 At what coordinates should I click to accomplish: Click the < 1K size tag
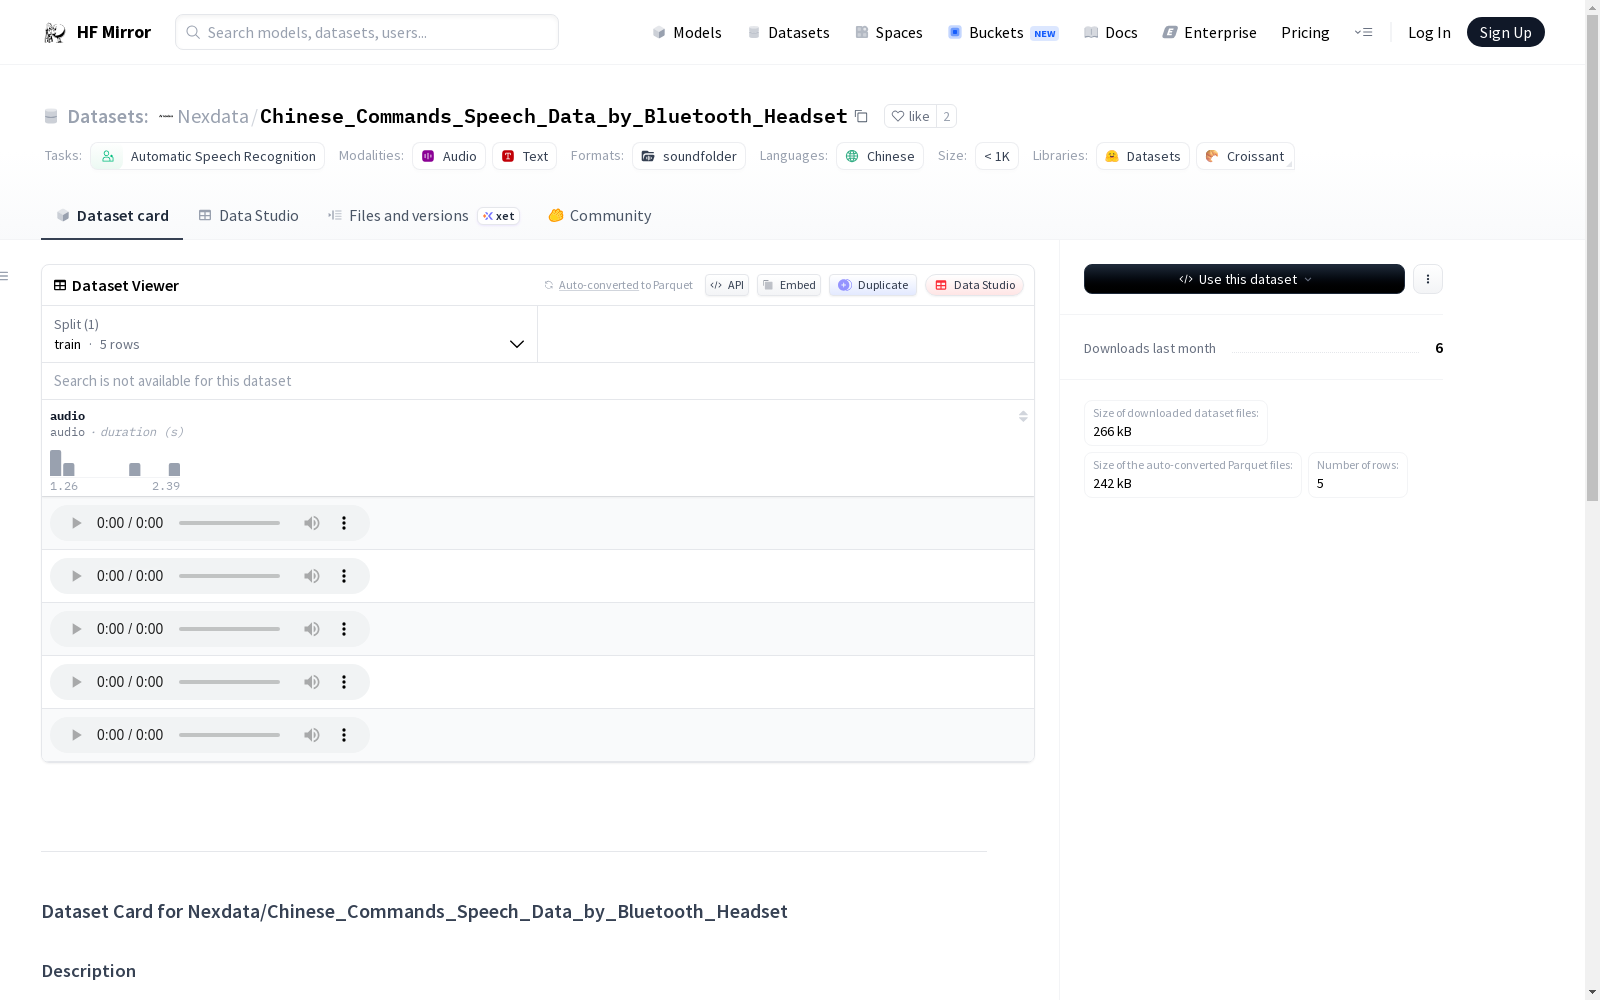[997, 156]
